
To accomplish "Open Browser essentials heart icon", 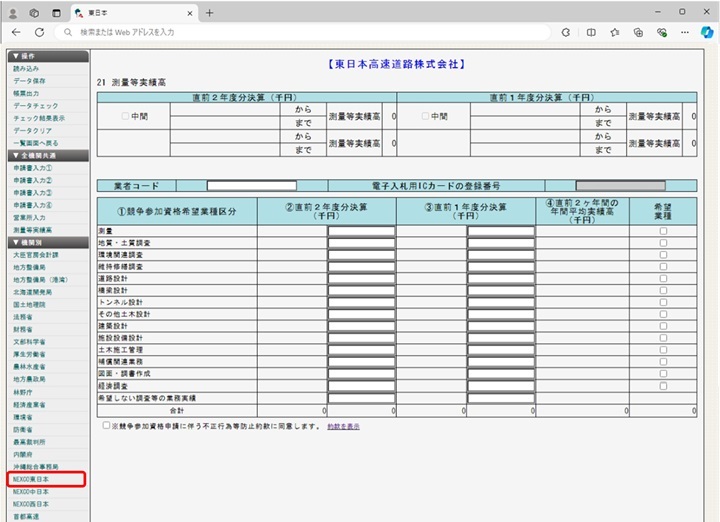I will pyautogui.click(x=662, y=32).
